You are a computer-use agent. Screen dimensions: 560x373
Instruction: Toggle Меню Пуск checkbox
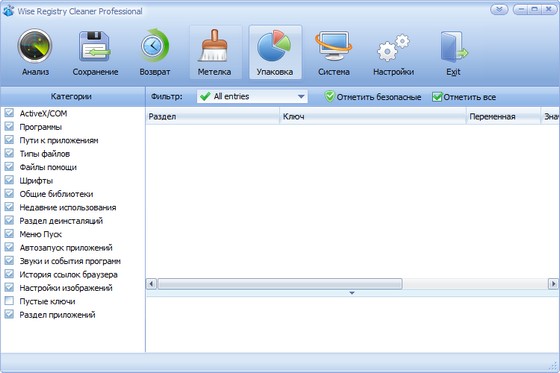(9, 234)
